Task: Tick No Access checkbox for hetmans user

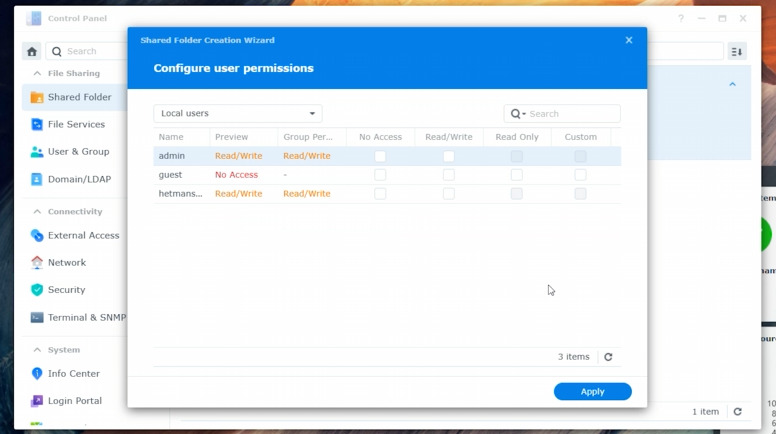Action: [x=380, y=193]
